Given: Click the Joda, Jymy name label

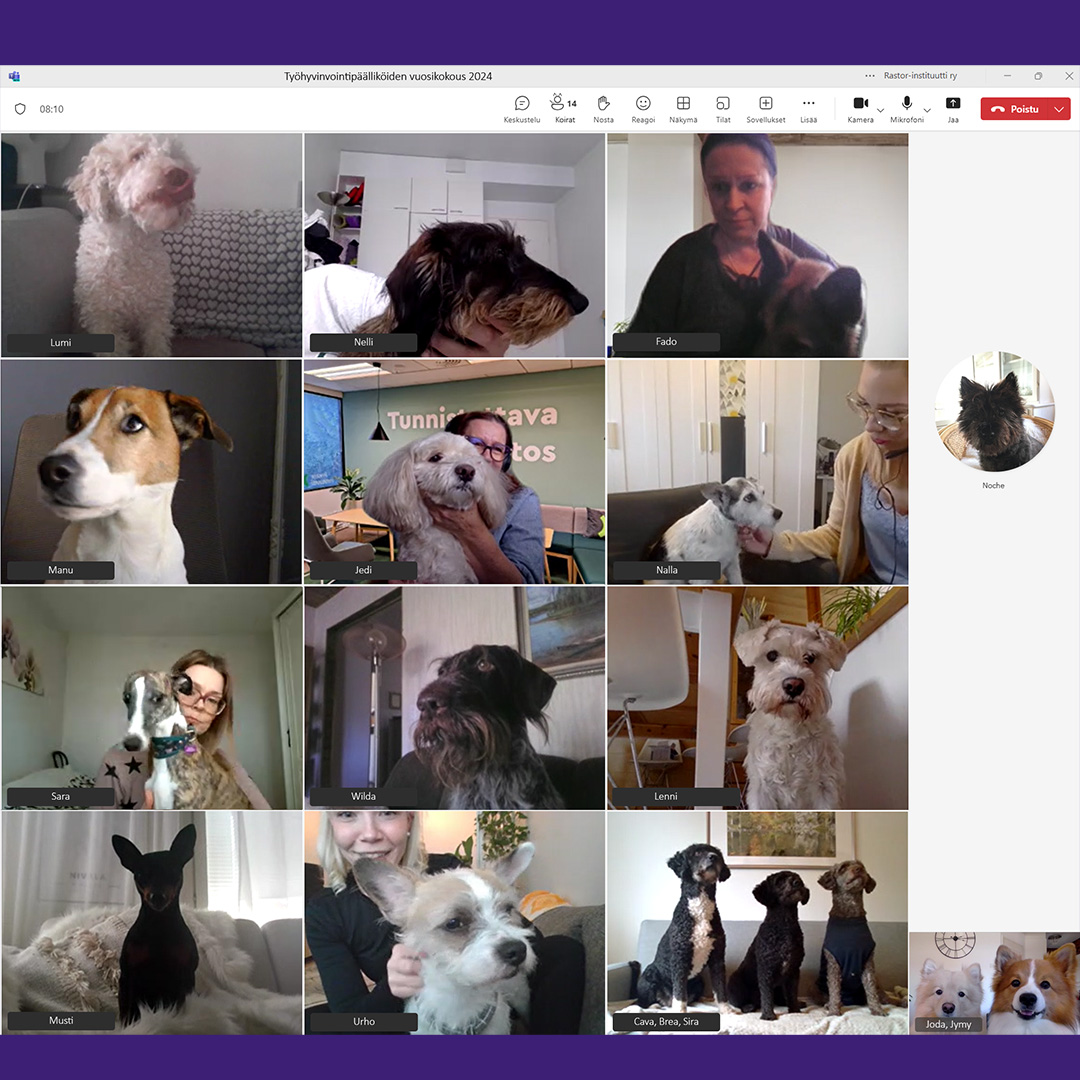Looking at the screenshot, I should tap(948, 1024).
